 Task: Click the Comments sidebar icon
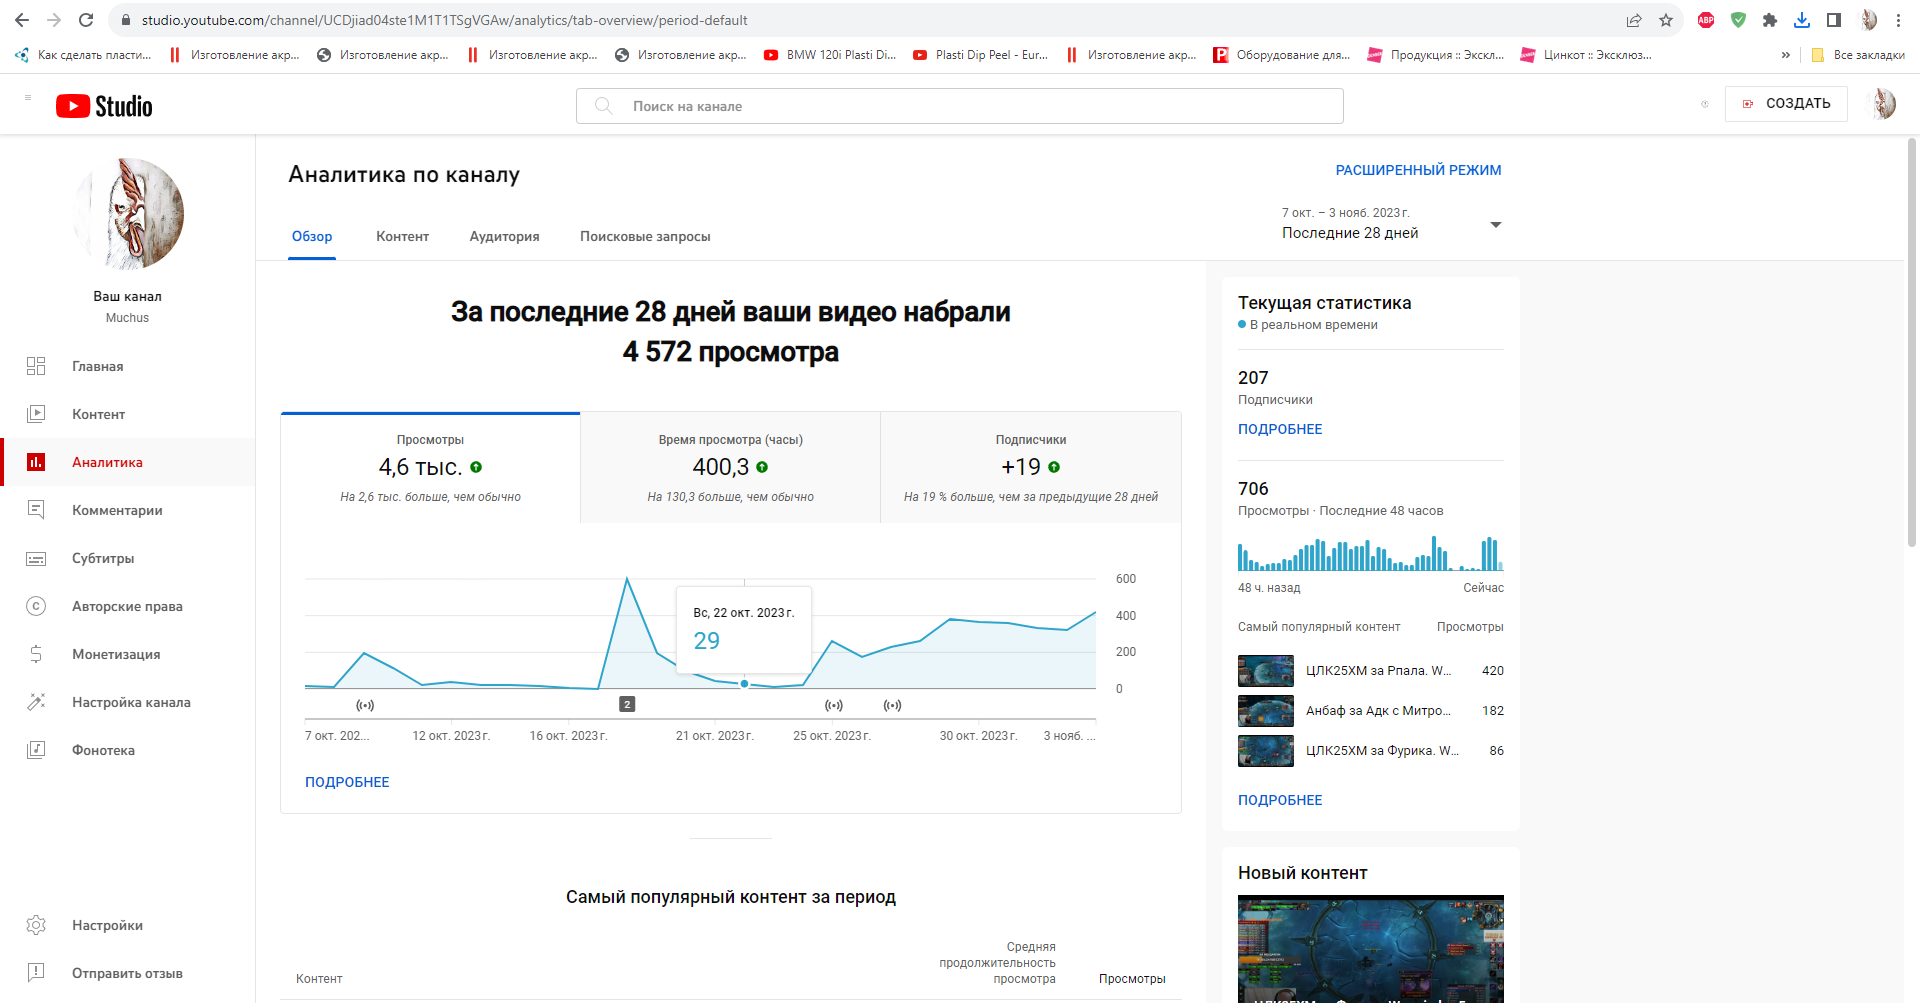coord(36,510)
